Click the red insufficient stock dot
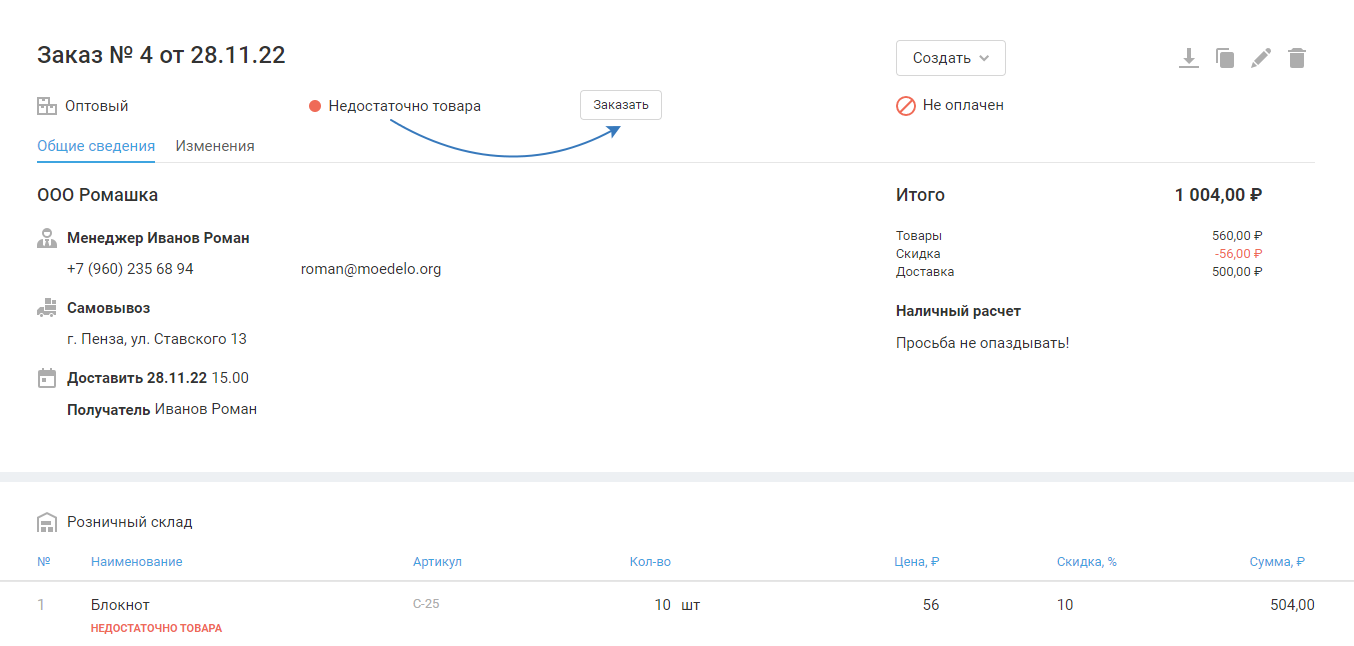Viewport: 1354px width, 646px height. coord(315,106)
